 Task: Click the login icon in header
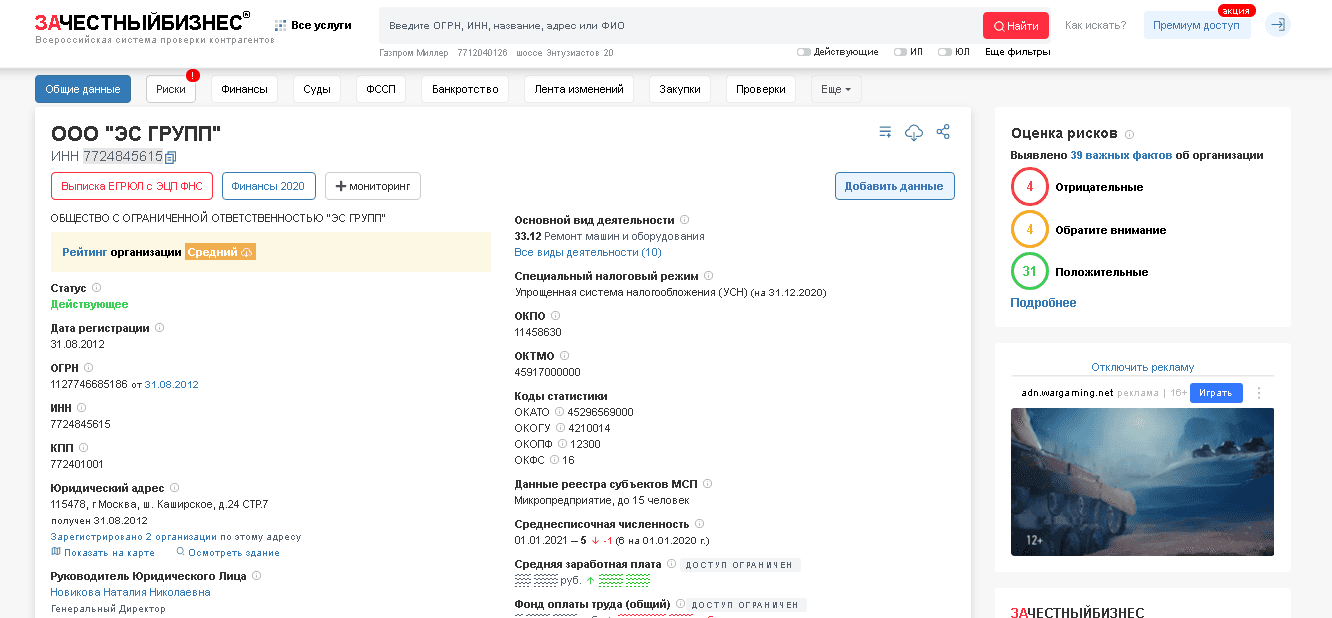[1277, 25]
